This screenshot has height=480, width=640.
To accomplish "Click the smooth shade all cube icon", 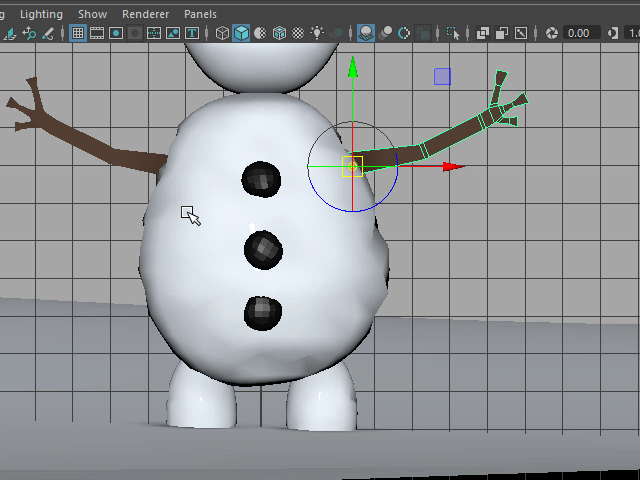I will tap(241, 33).
